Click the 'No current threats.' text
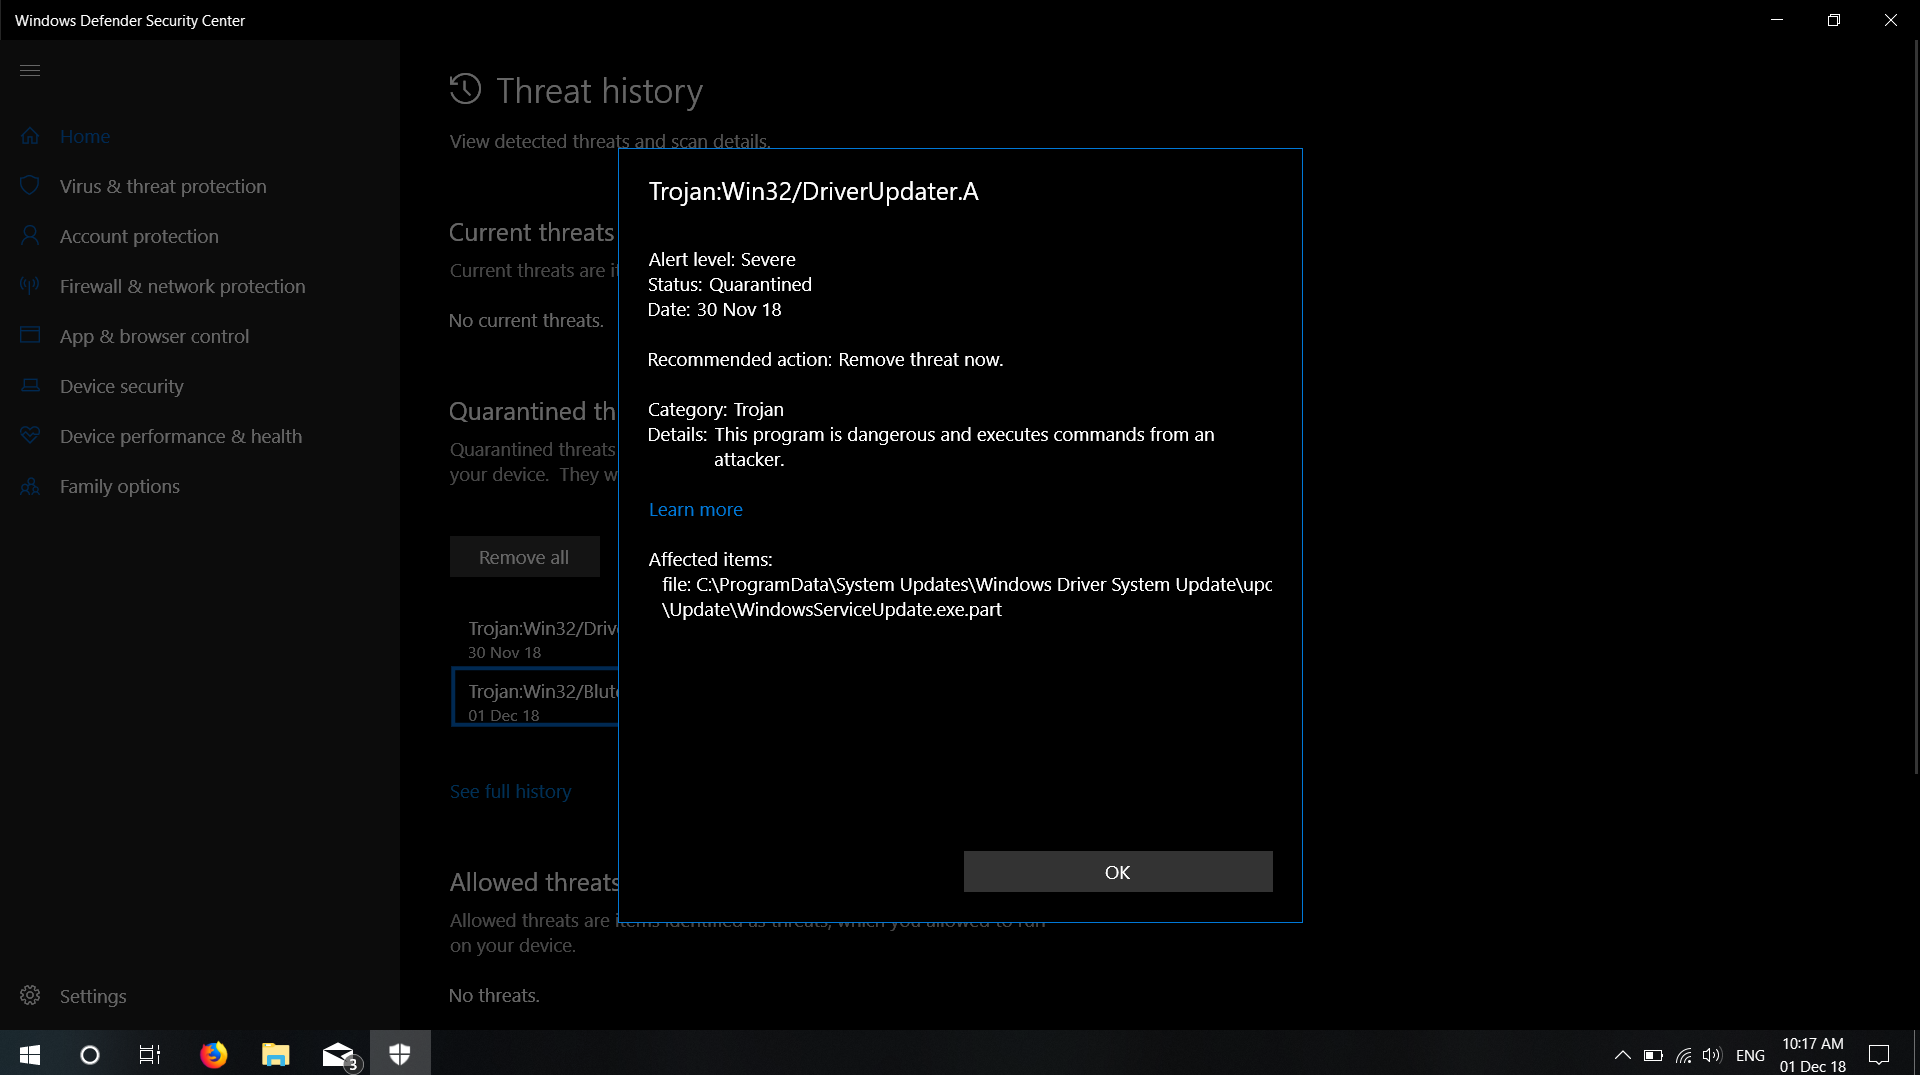 point(526,320)
